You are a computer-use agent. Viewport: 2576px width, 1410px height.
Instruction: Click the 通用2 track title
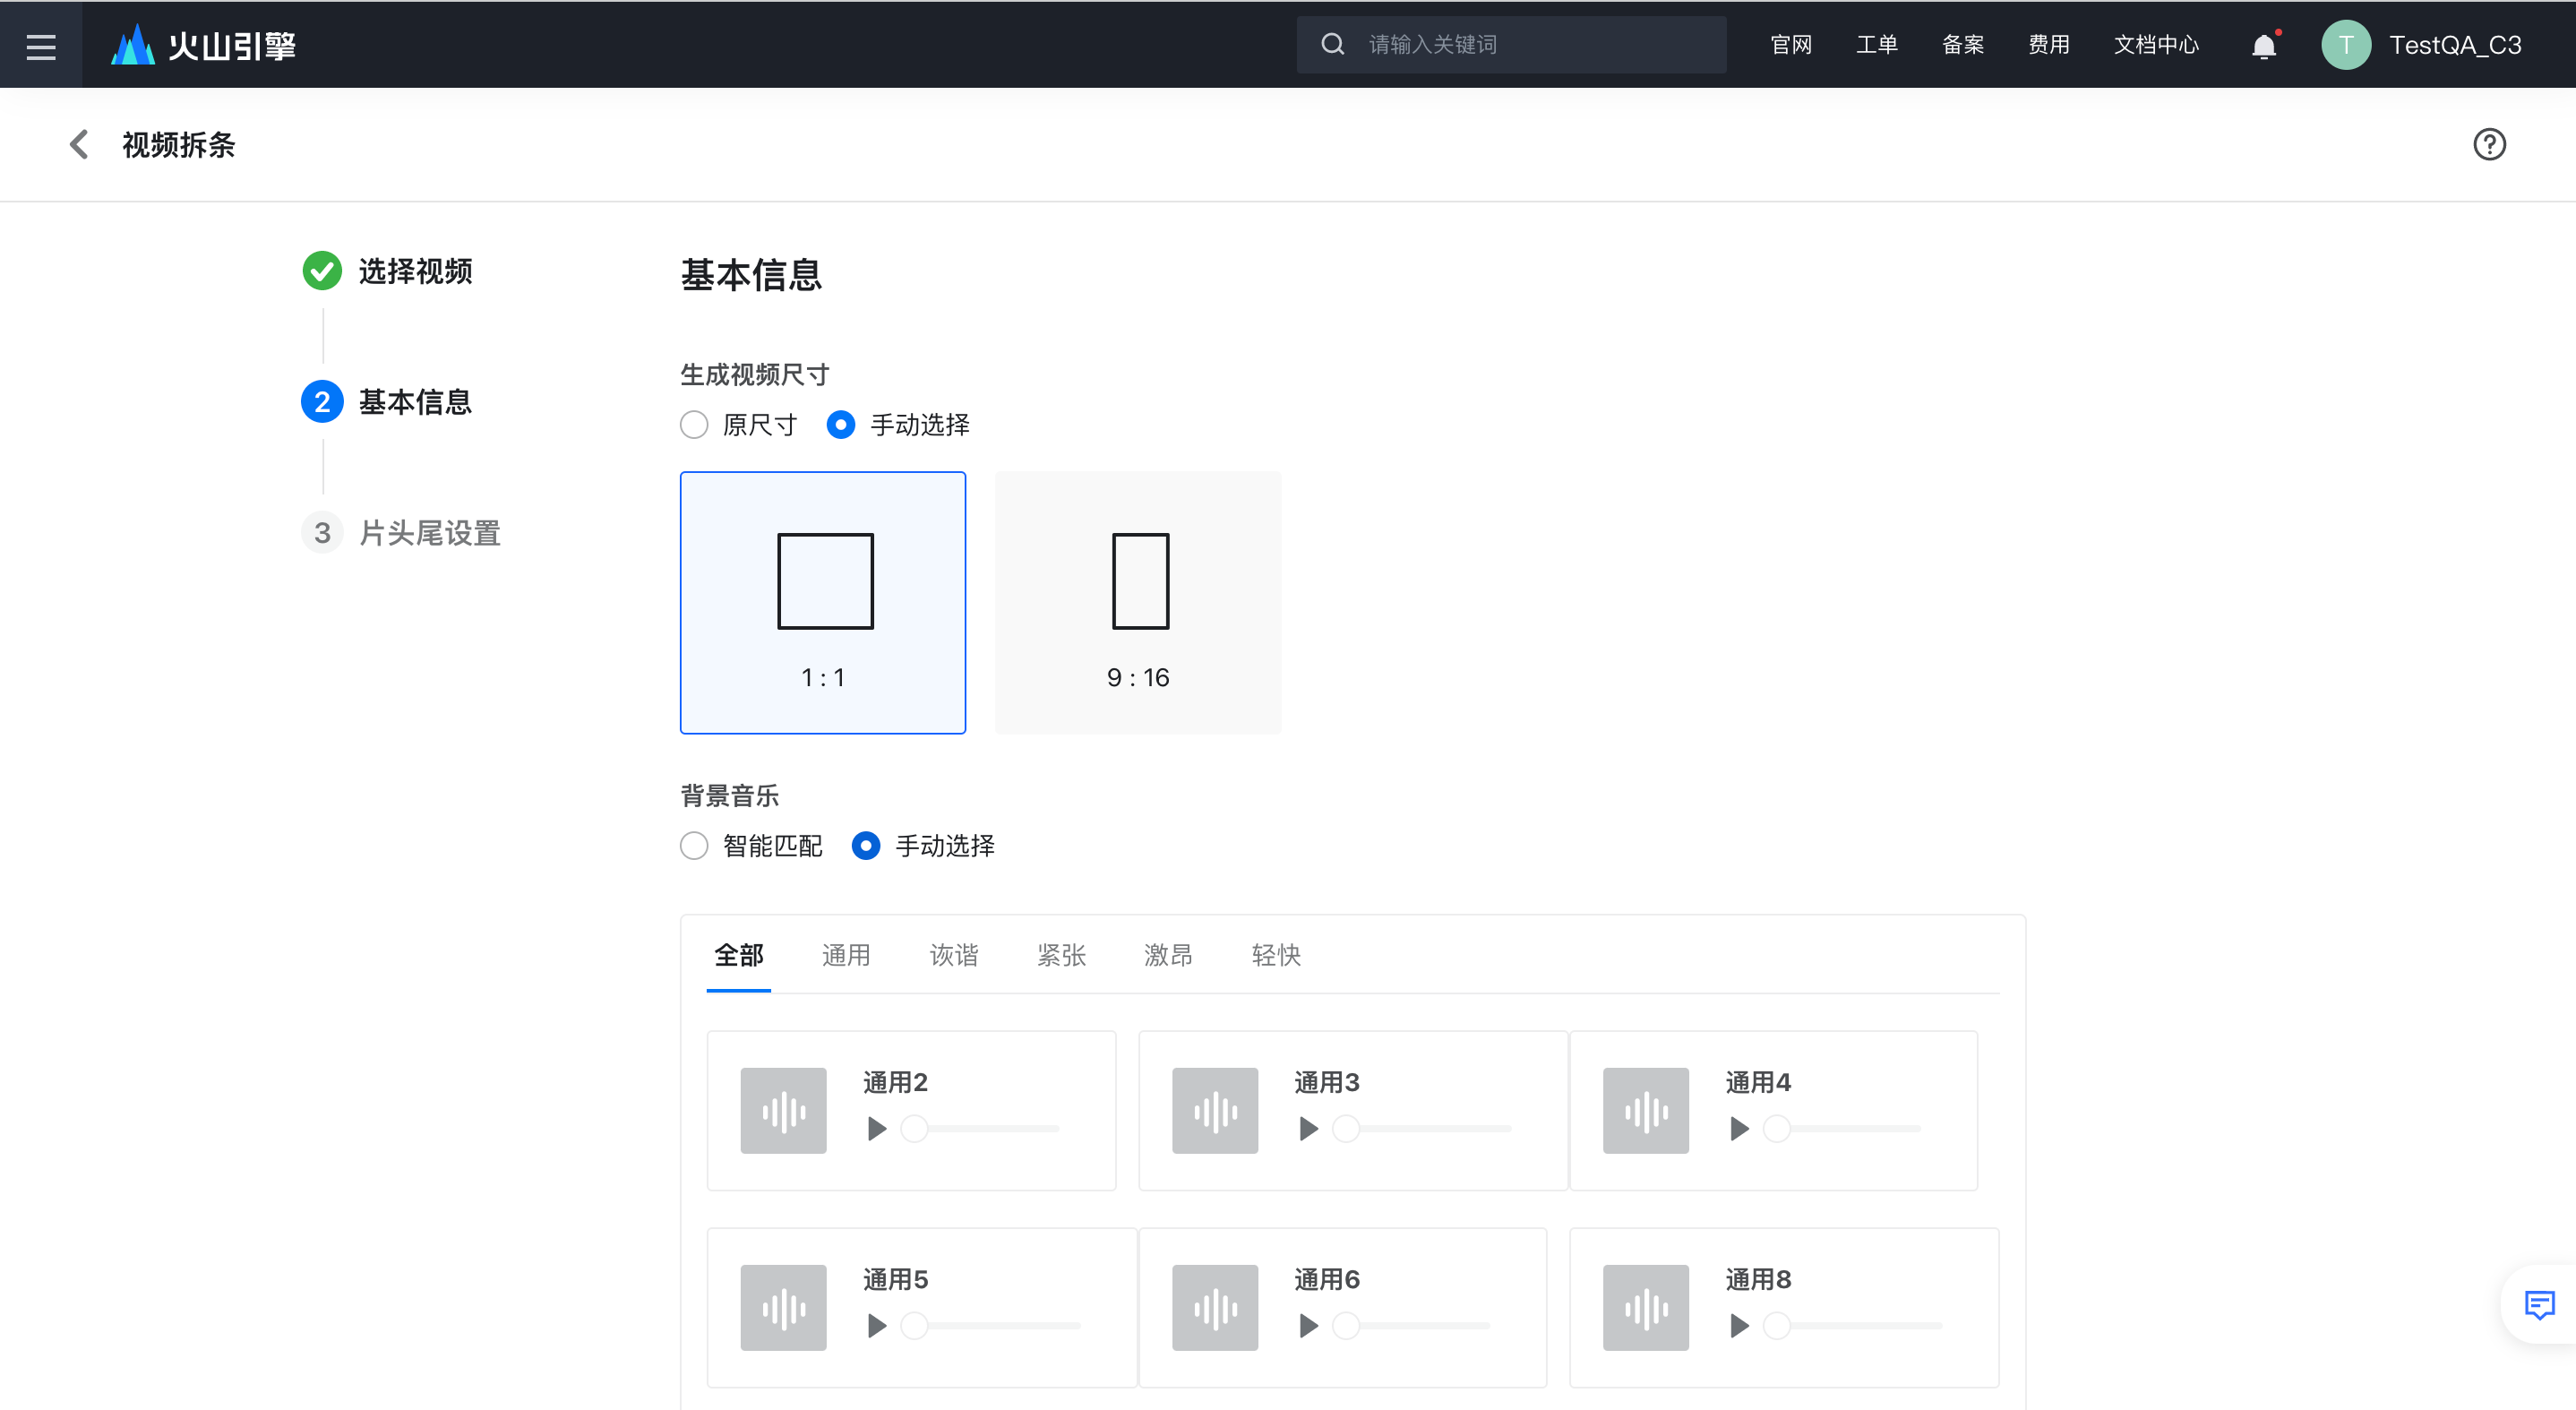tap(895, 1082)
